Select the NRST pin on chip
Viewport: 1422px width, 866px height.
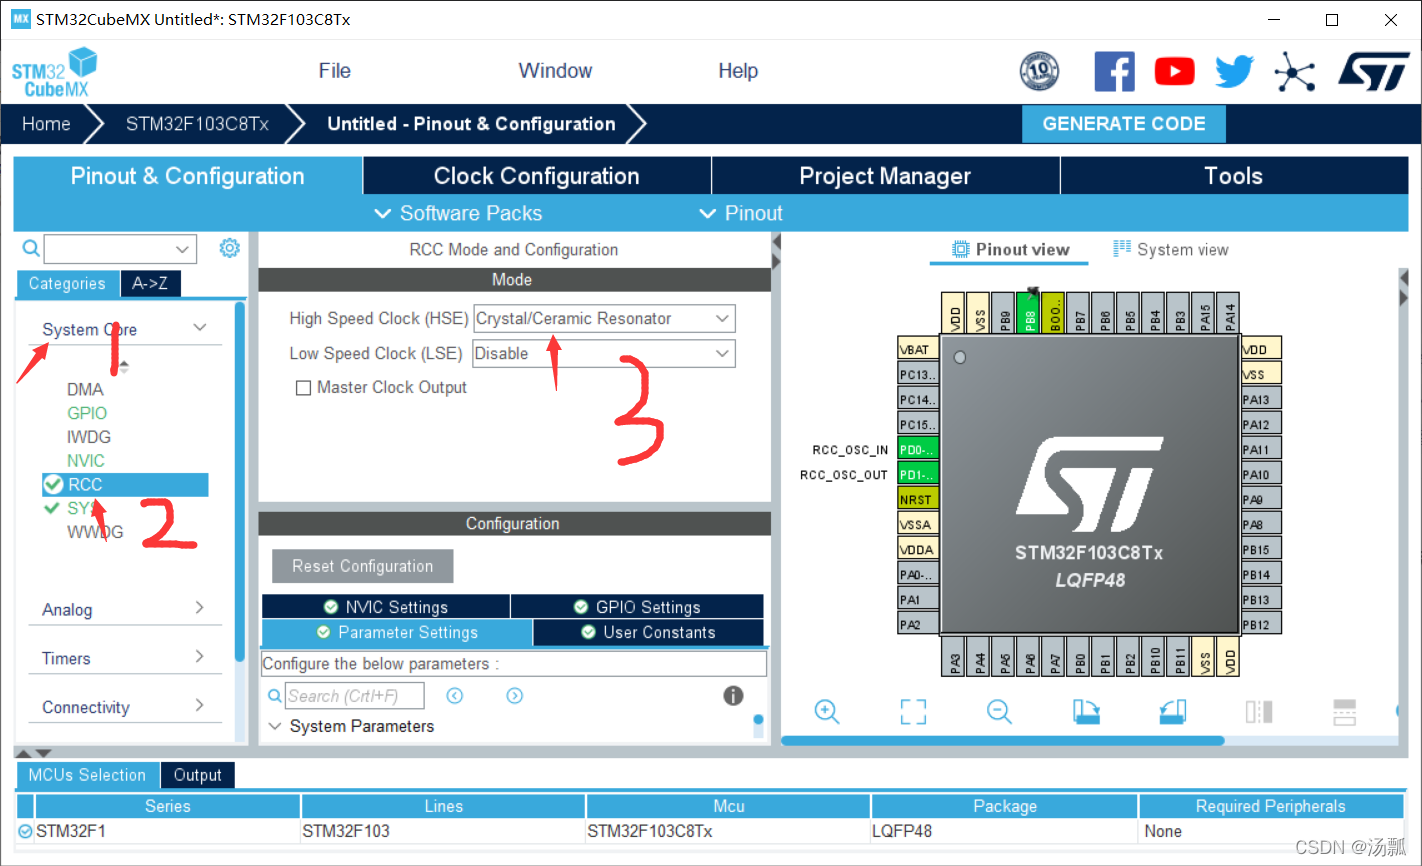[x=918, y=499]
